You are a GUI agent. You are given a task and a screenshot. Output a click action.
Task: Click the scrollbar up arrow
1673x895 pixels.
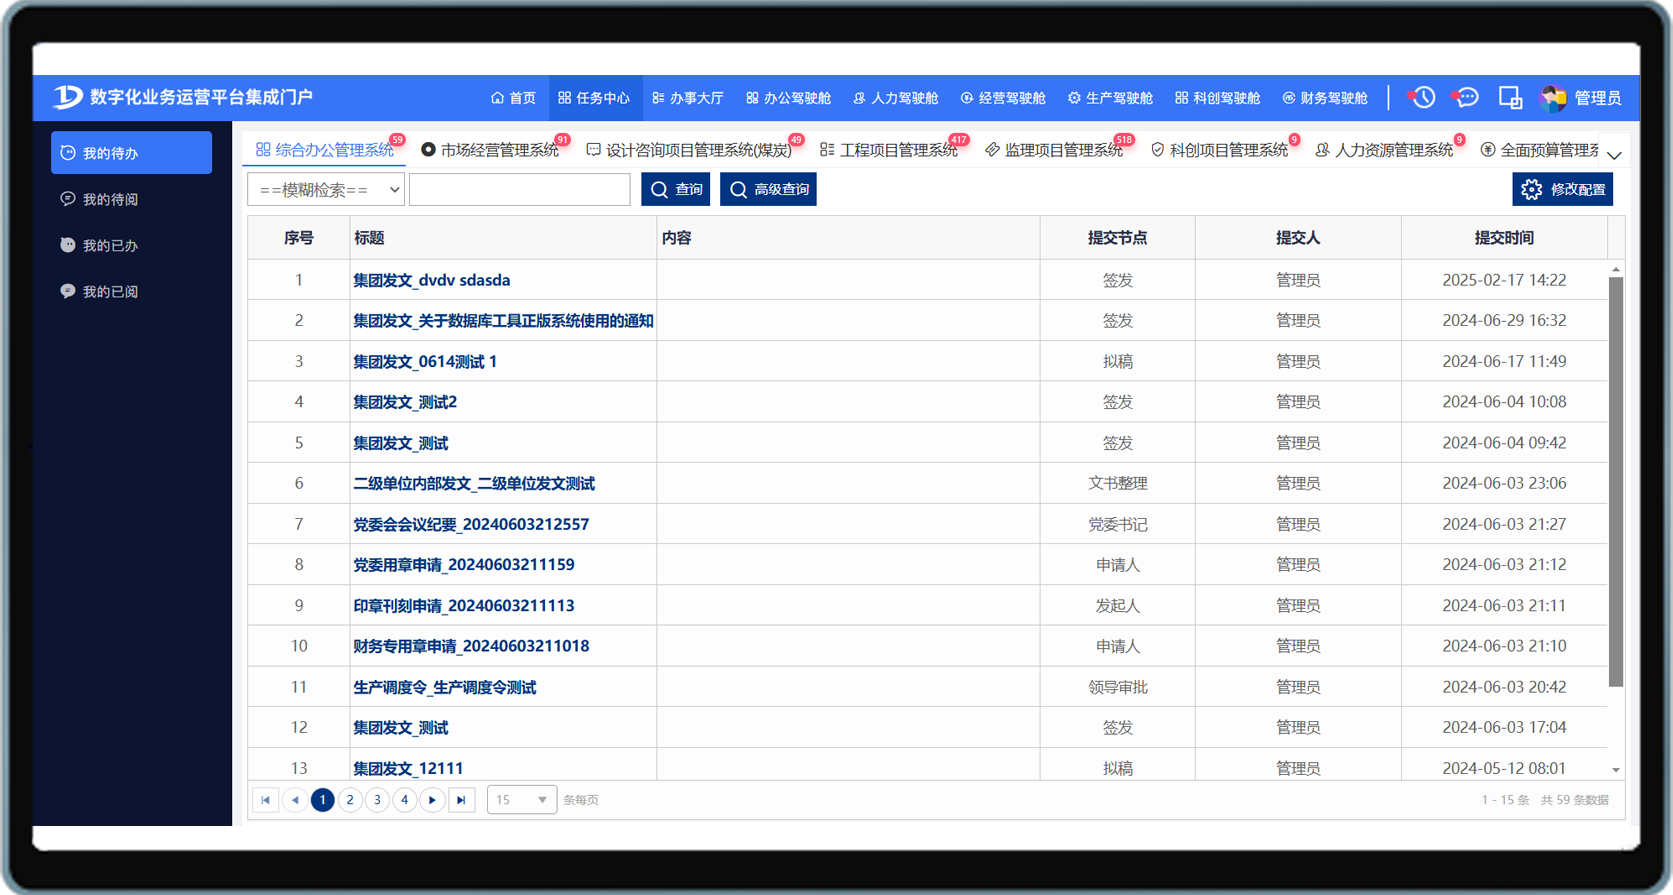1616,270
